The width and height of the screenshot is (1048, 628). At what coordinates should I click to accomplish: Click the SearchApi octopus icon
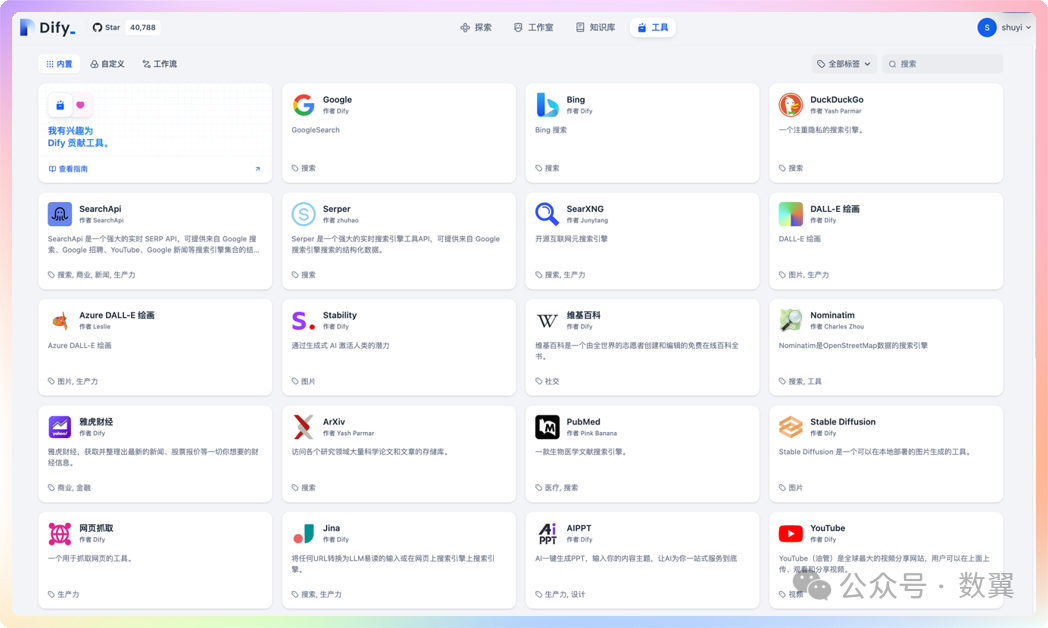point(59,214)
